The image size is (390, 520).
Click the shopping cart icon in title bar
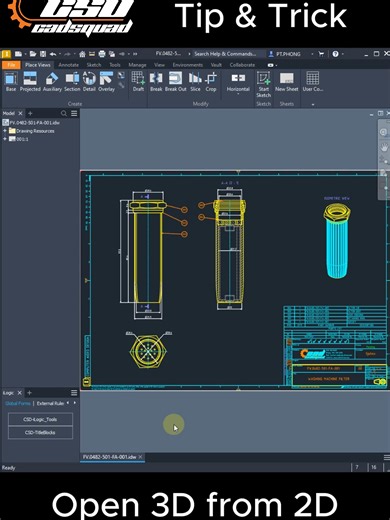(x=321, y=54)
